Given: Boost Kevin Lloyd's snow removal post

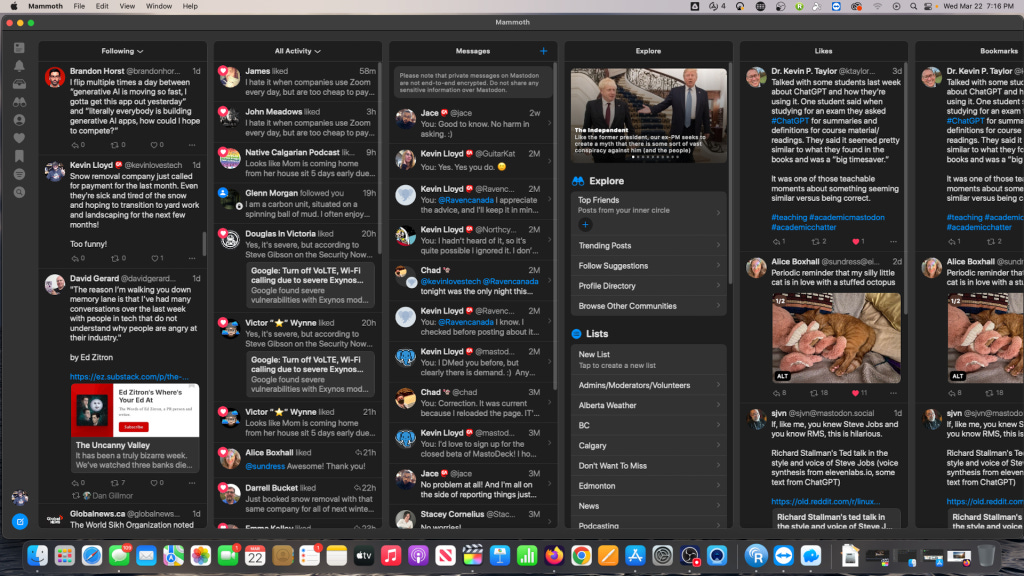Looking at the screenshot, I should [x=118, y=259].
